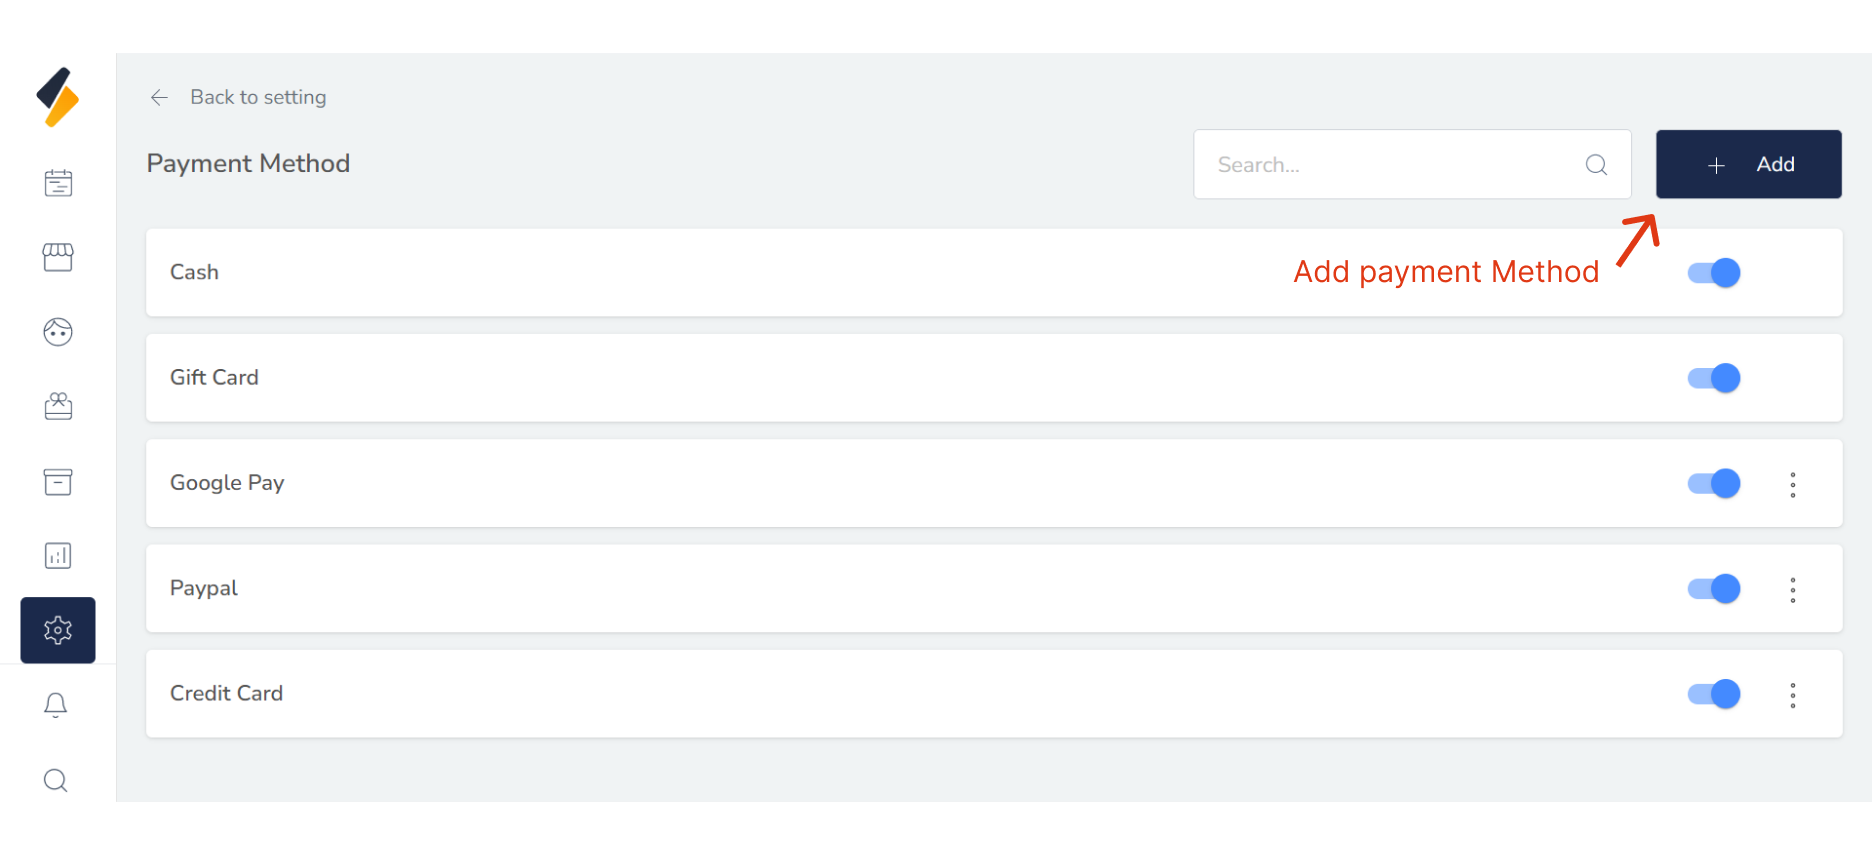Image resolution: width=1872 pixels, height=855 pixels.
Task: Click the Add button to add payment method
Action: [x=1748, y=164]
